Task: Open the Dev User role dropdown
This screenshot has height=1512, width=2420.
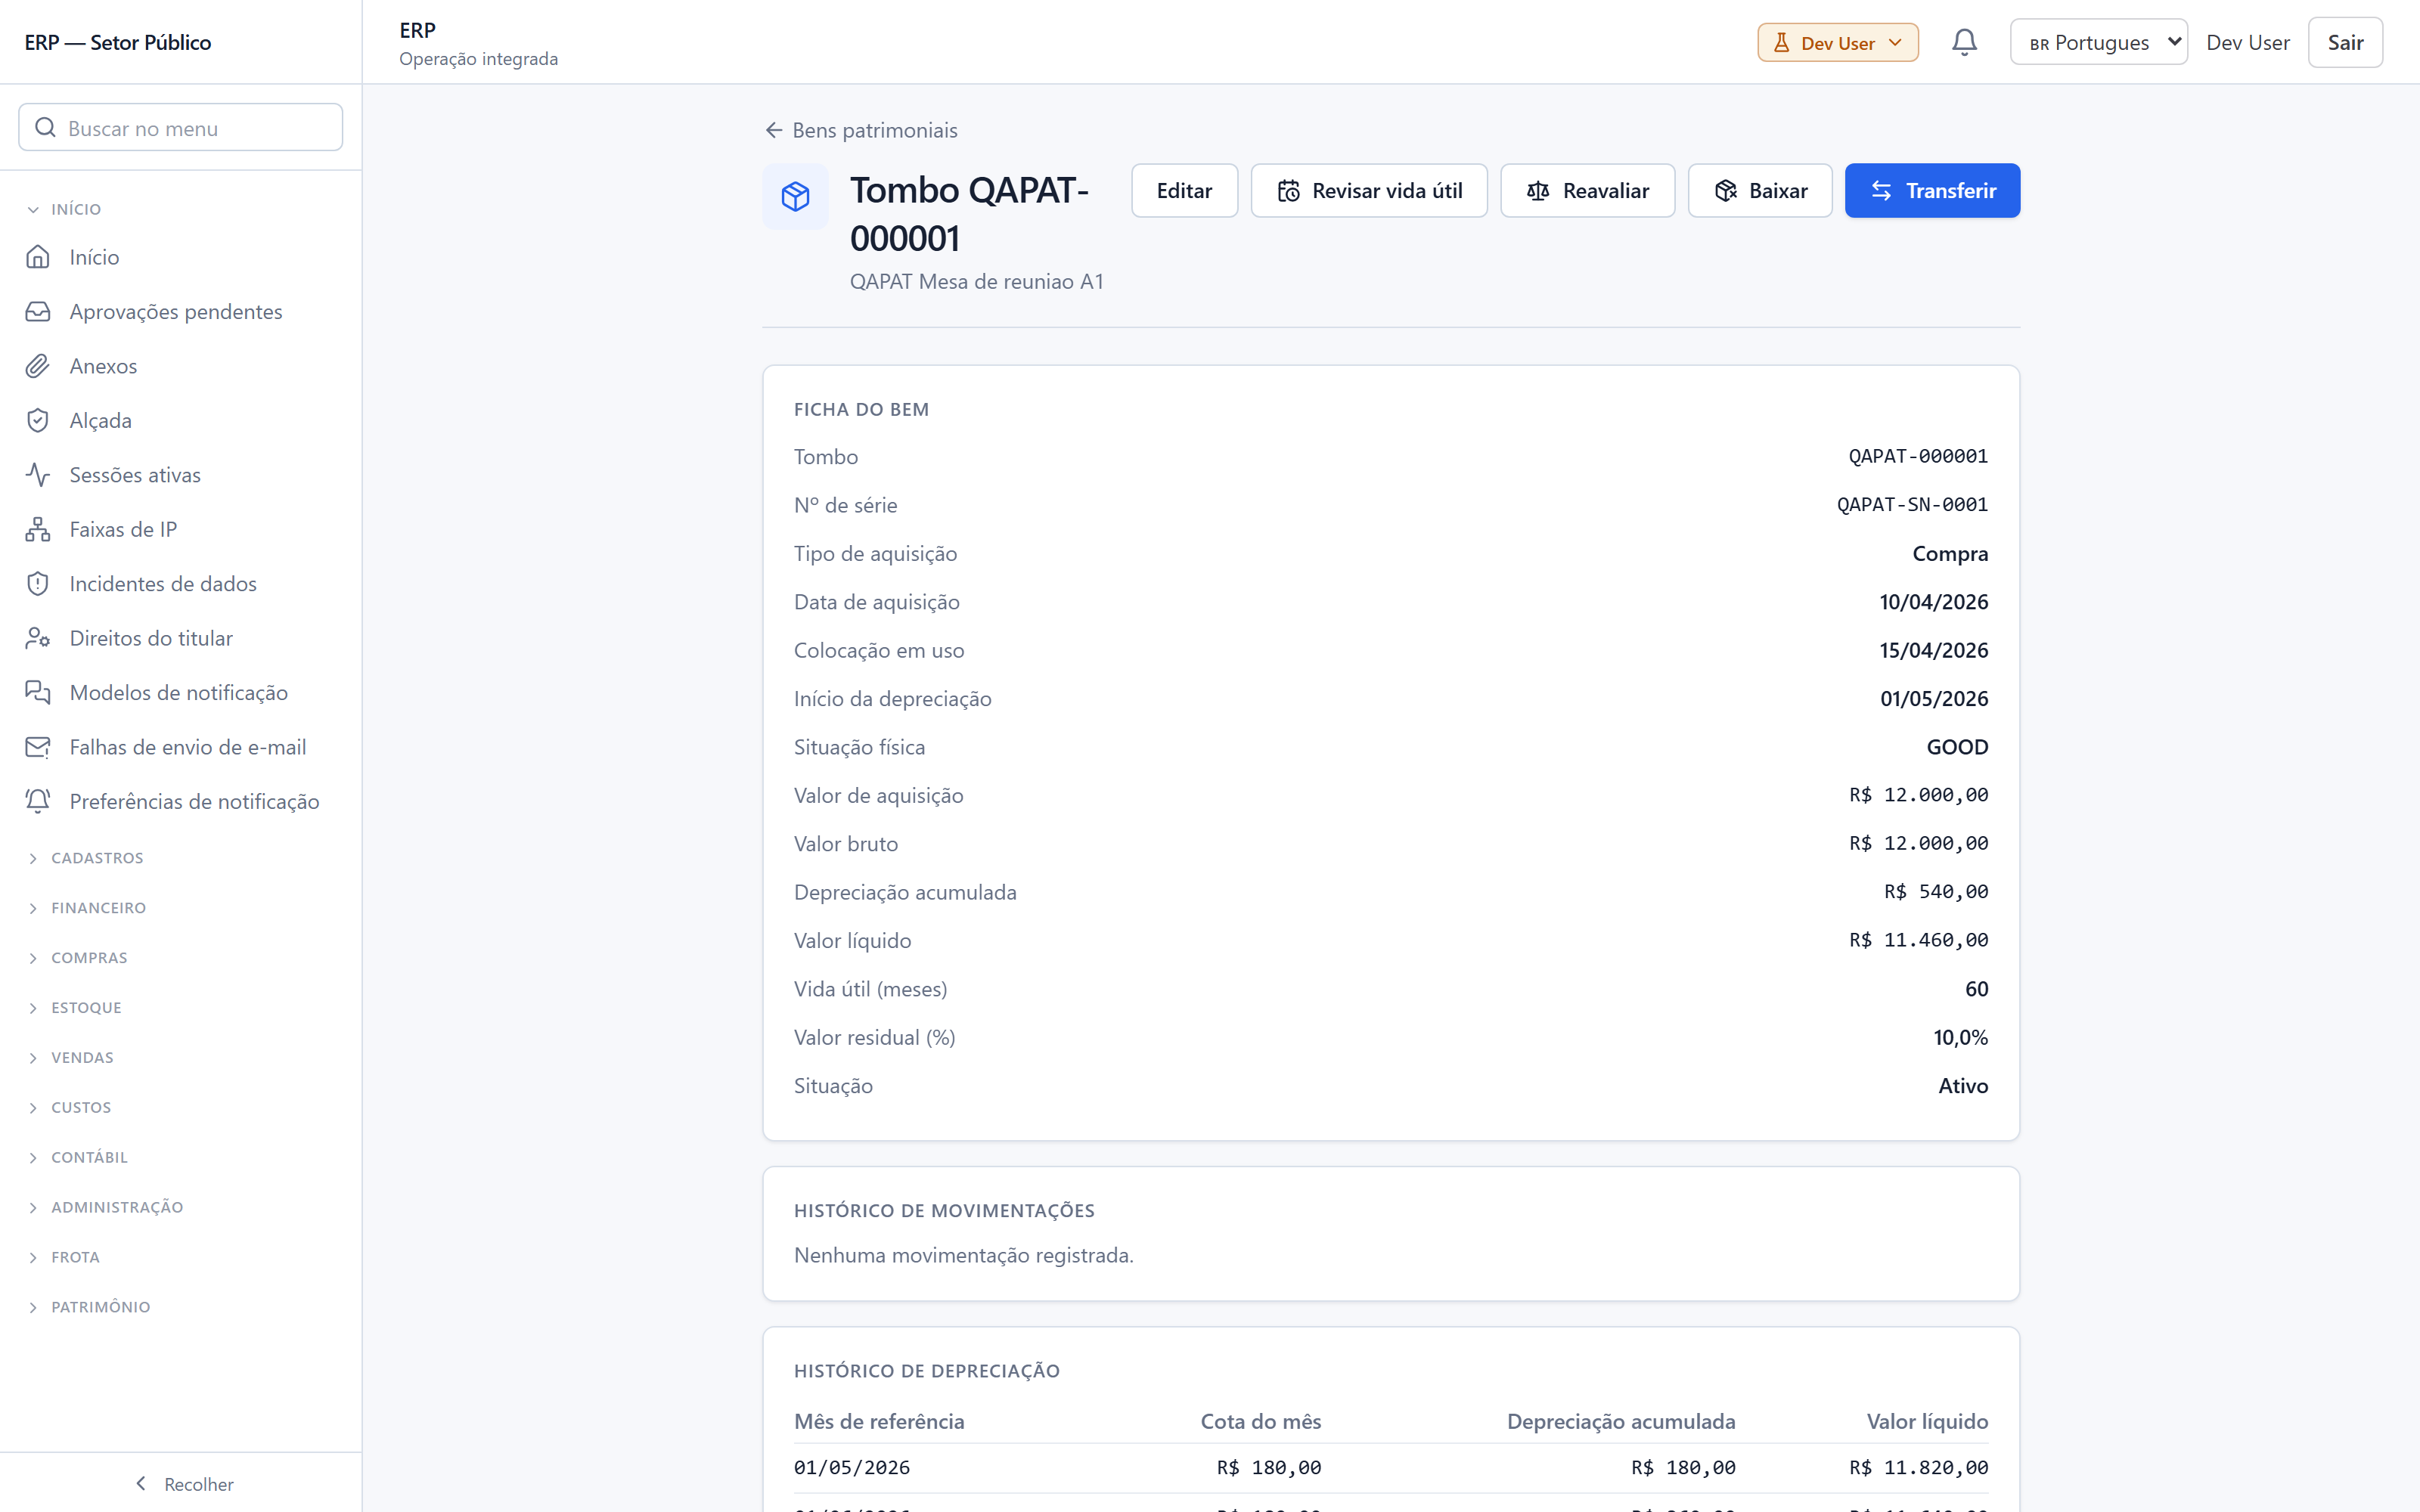Action: tap(1837, 43)
